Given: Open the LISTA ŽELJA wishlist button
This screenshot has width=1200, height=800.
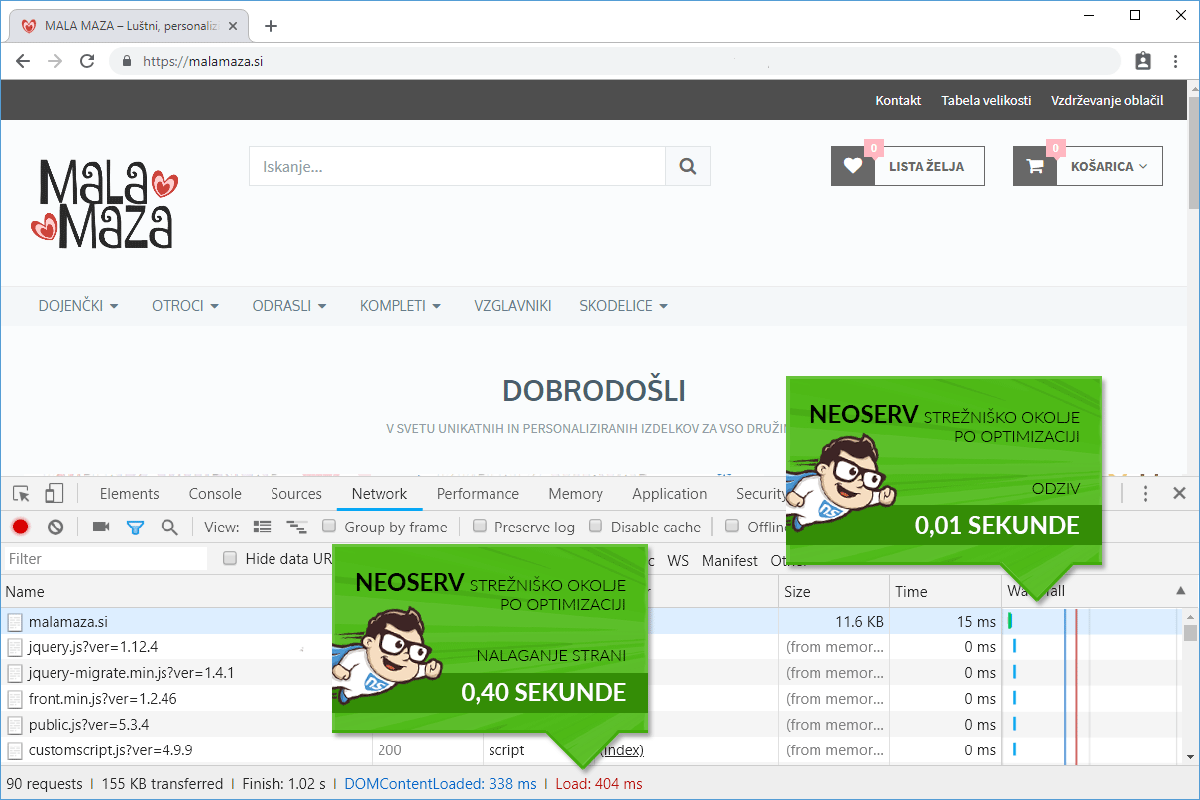Looking at the screenshot, I should (907, 166).
